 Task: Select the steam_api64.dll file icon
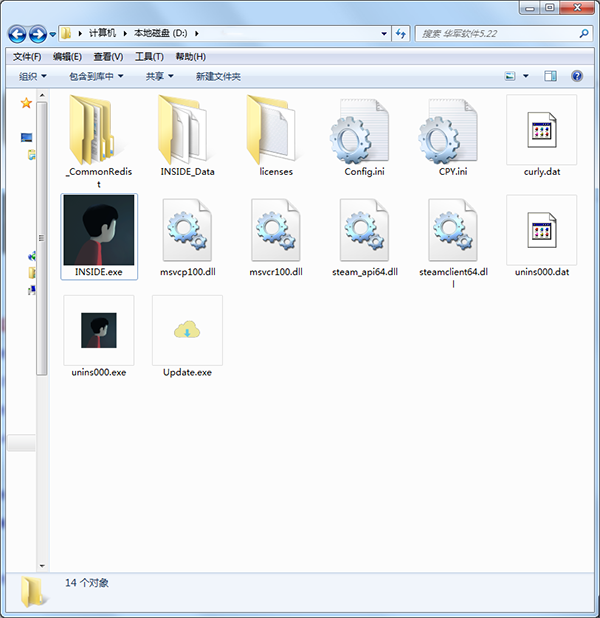point(364,230)
